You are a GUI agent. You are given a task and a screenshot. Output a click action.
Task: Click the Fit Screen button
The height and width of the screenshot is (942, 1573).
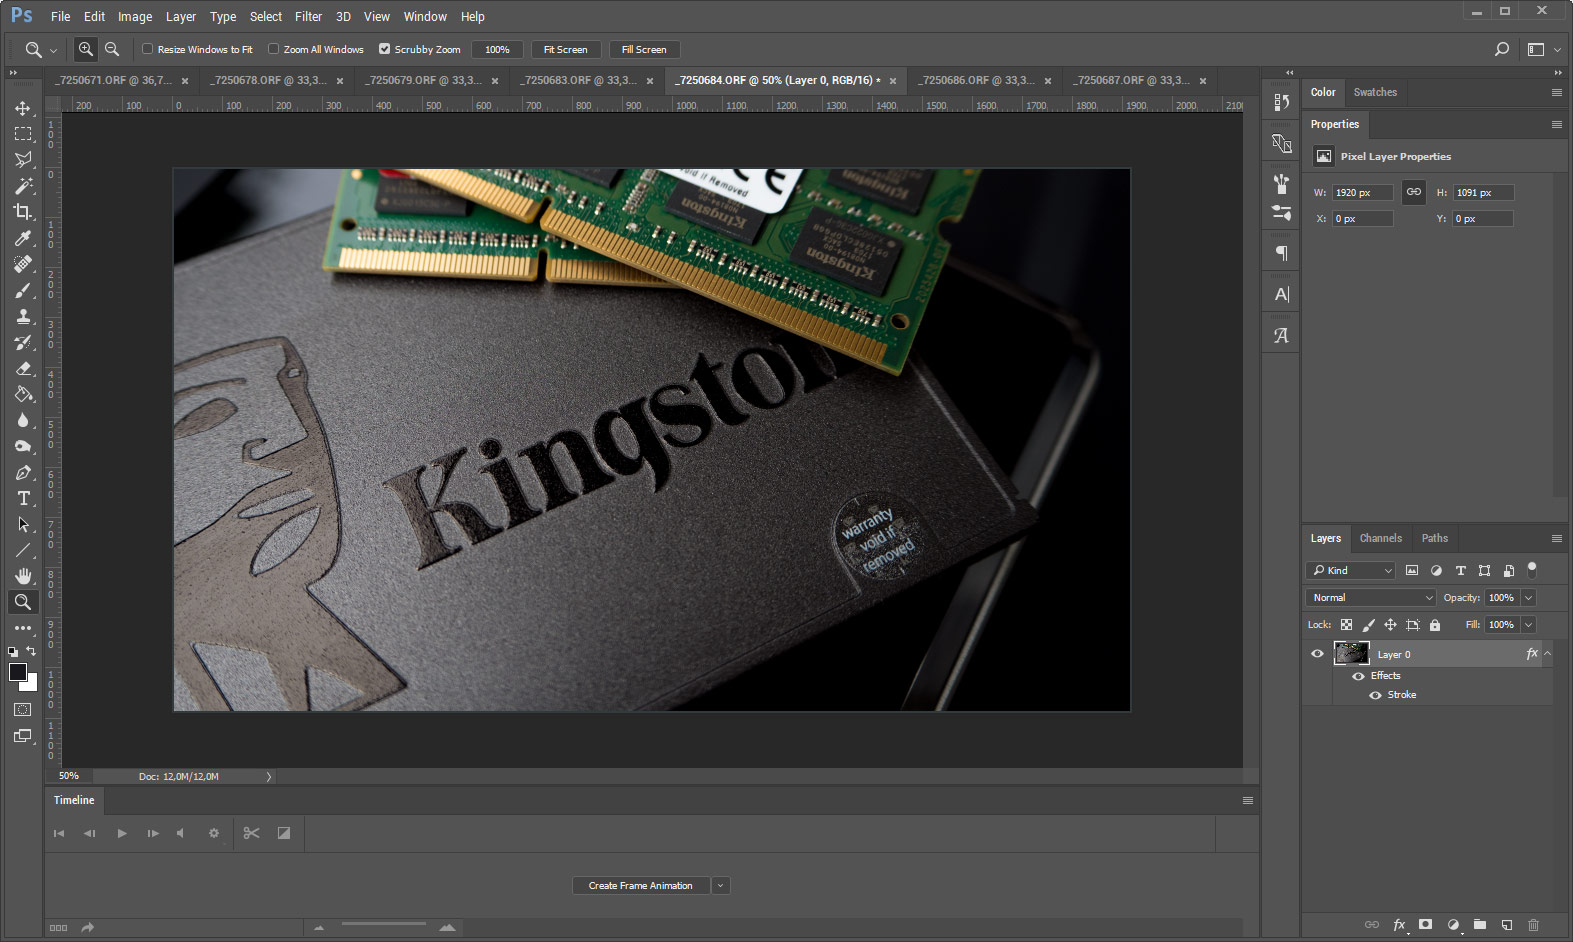[565, 49]
